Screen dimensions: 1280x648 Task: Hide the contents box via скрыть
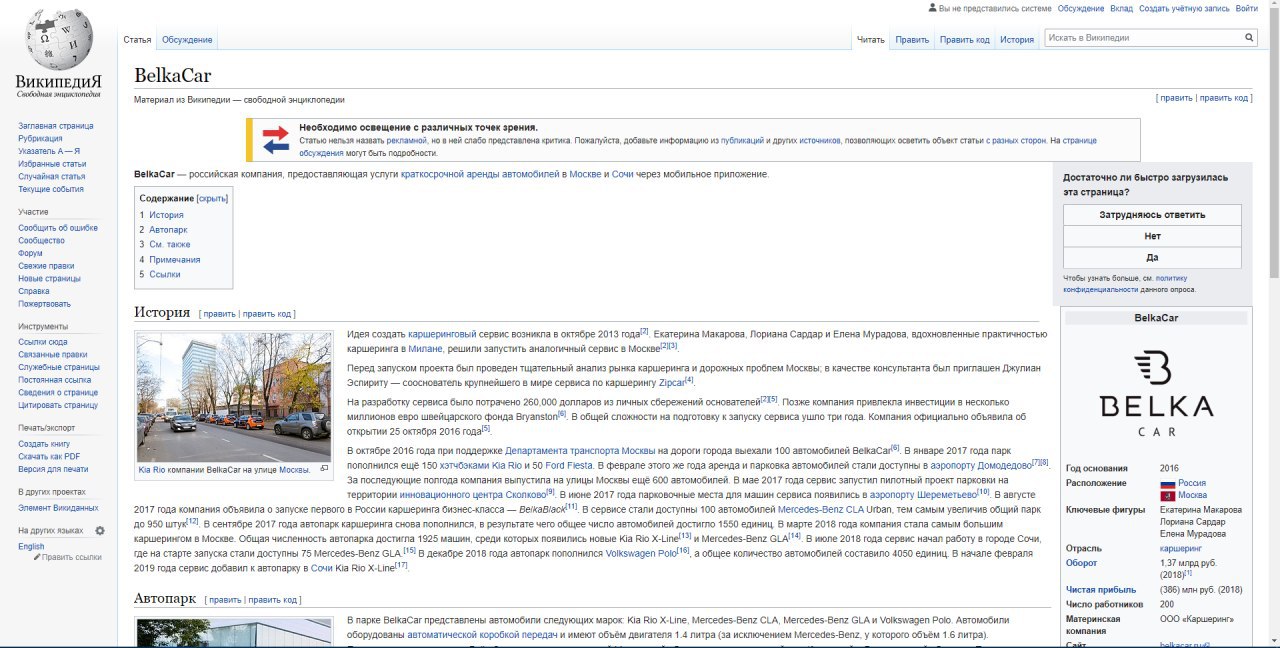point(212,198)
